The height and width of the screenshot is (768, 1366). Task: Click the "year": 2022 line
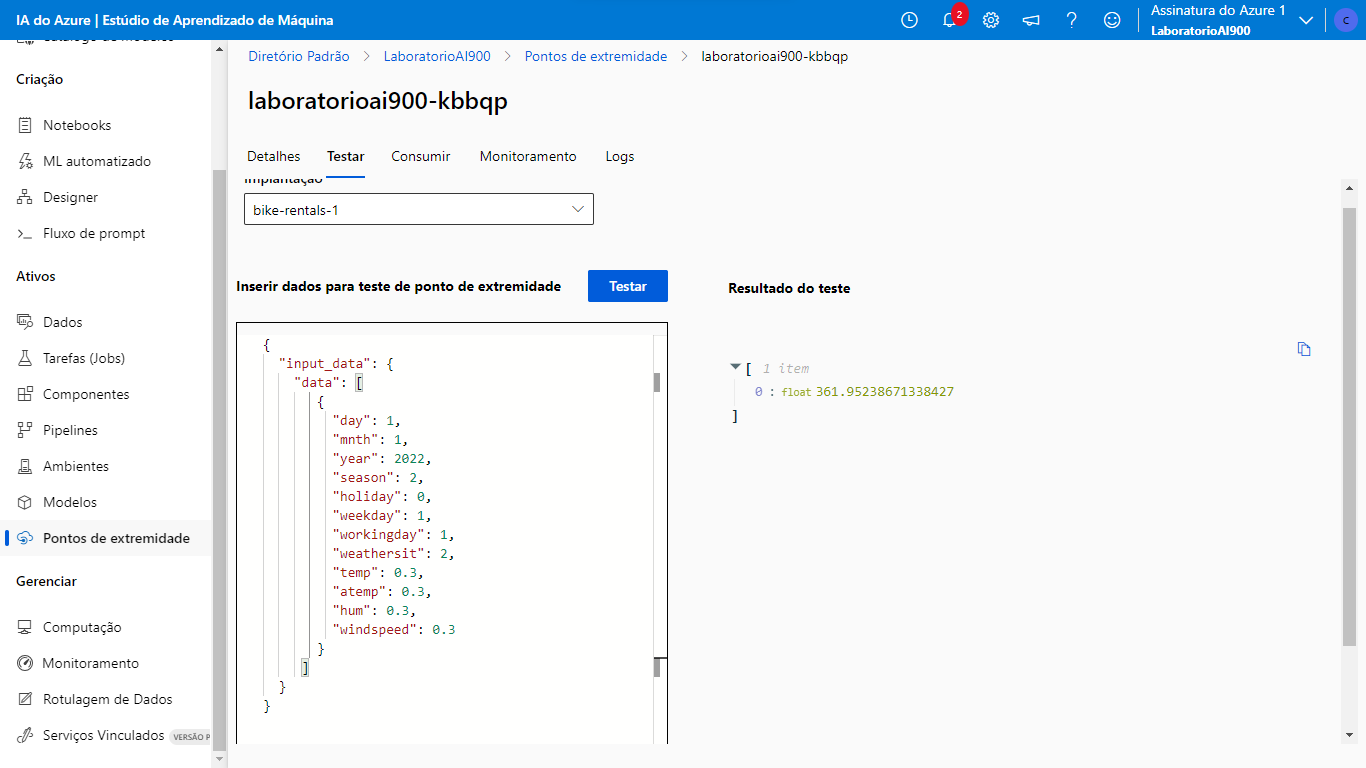[382, 458]
